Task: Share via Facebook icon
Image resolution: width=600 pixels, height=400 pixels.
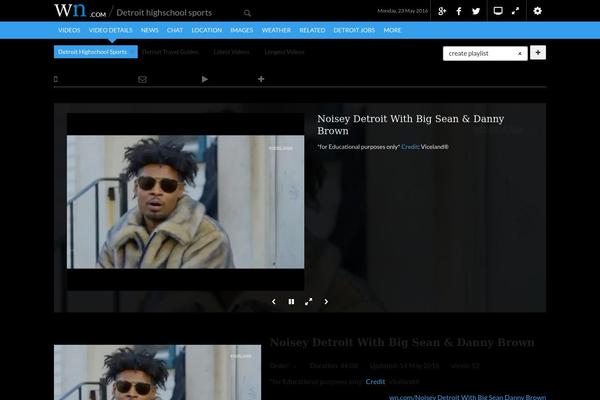Action: [x=459, y=11]
